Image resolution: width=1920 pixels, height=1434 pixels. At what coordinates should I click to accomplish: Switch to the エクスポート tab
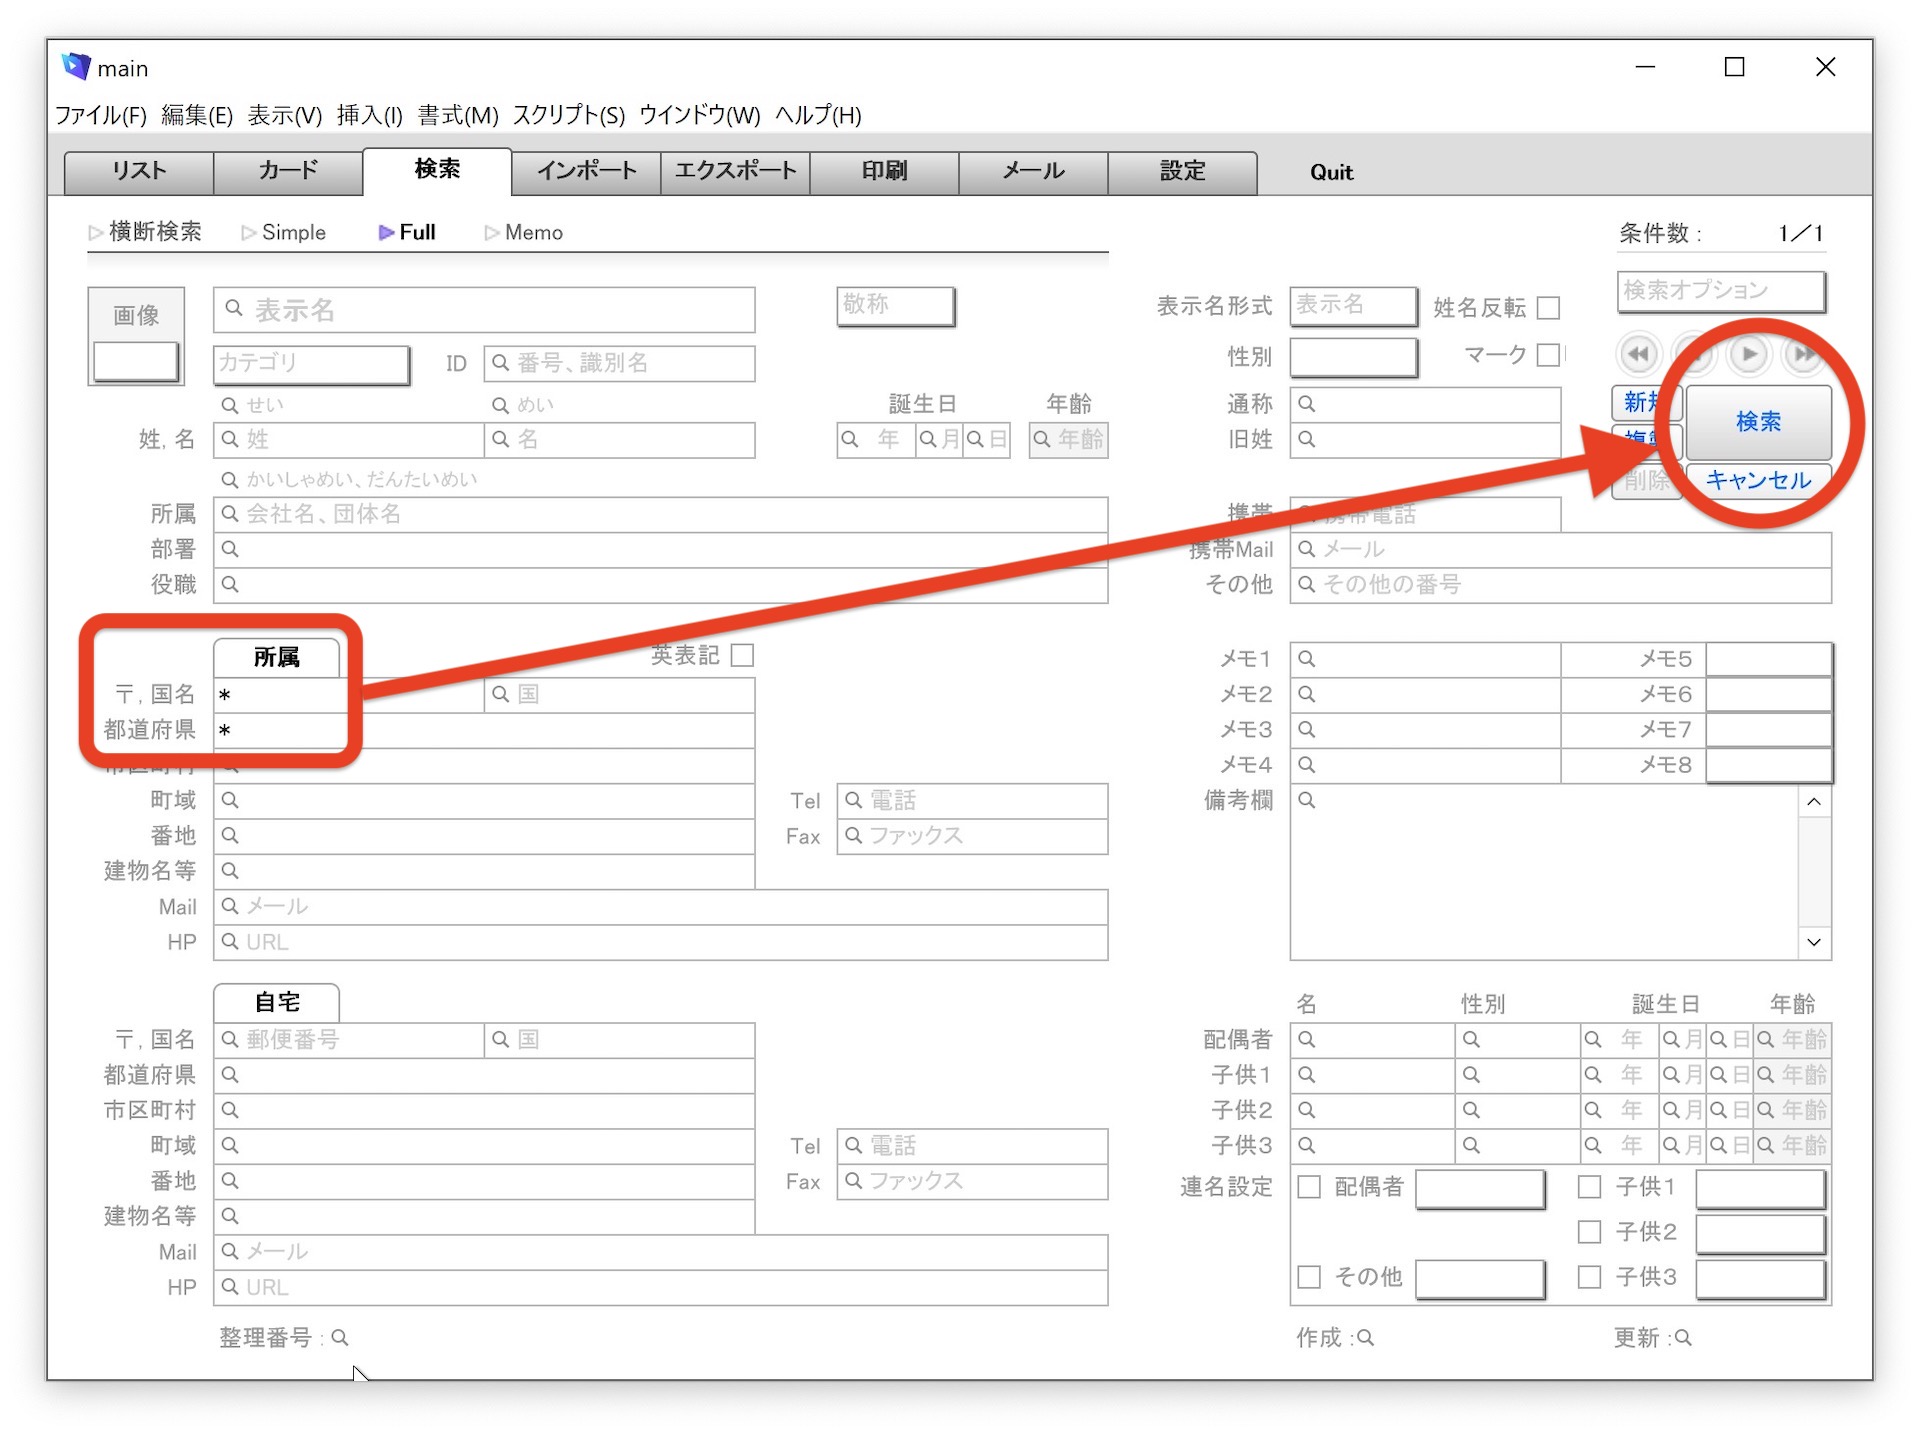[735, 171]
